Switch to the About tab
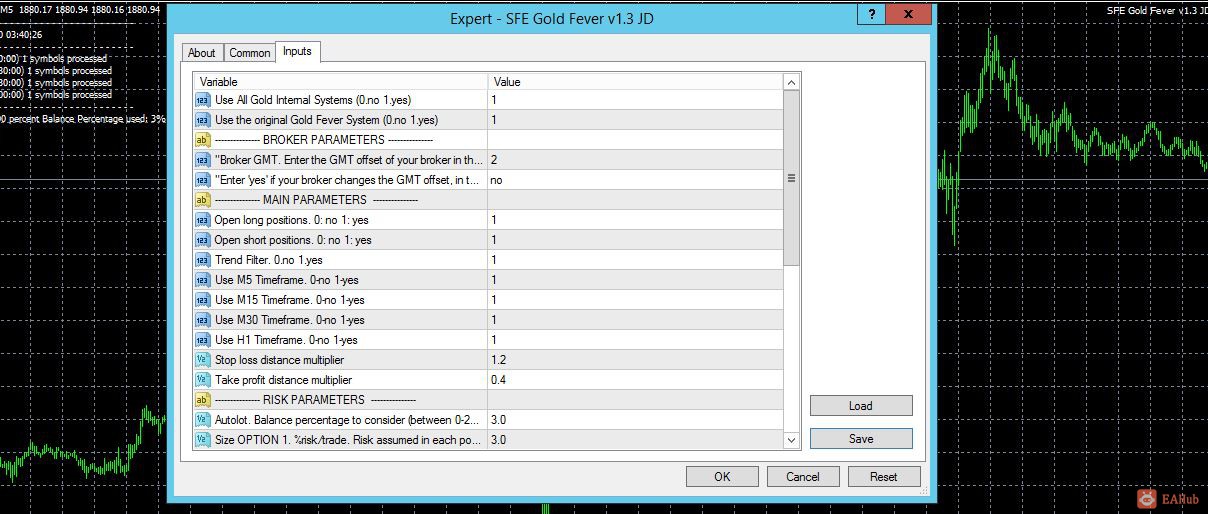This screenshot has width=1208, height=514. (x=202, y=53)
